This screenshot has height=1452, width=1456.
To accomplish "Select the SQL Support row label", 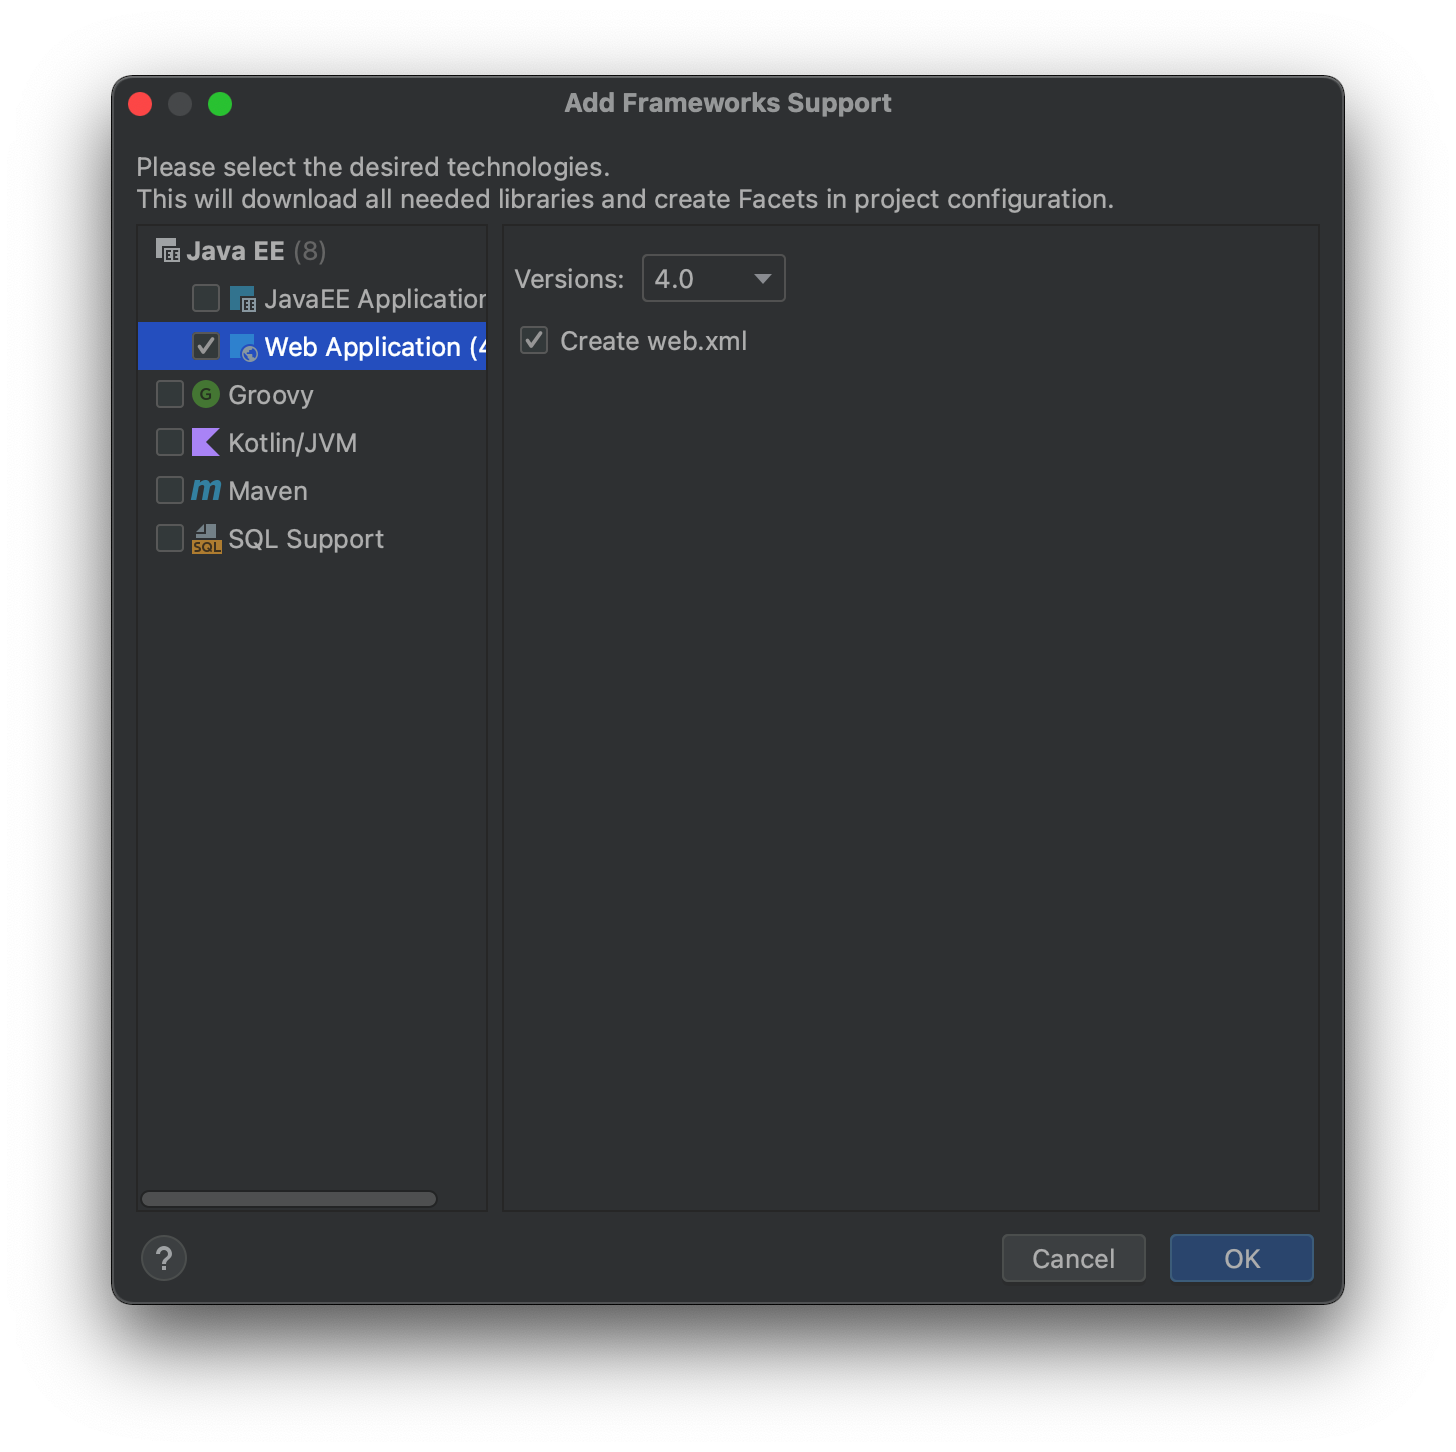I will (306, 539).
